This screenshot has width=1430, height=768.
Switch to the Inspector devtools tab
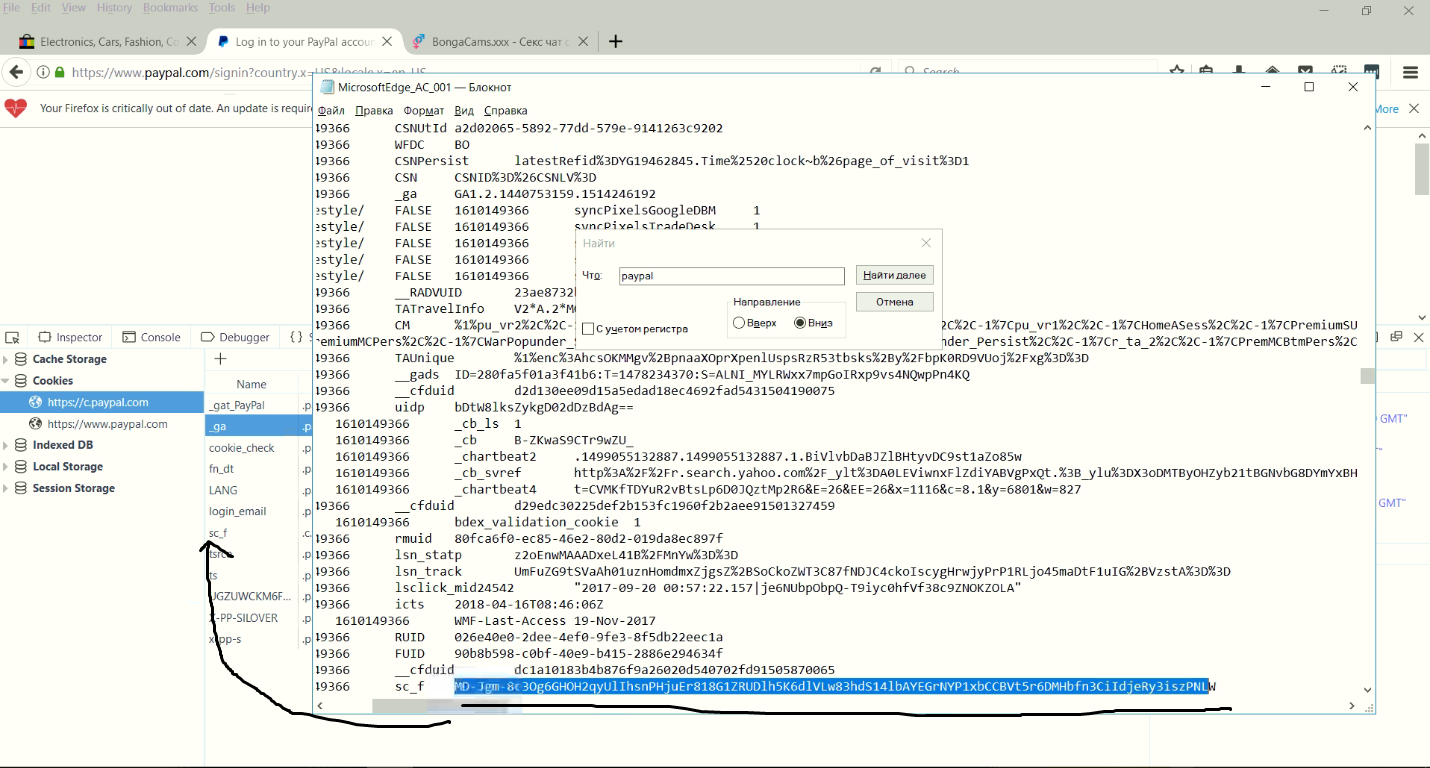click(70, 337)
